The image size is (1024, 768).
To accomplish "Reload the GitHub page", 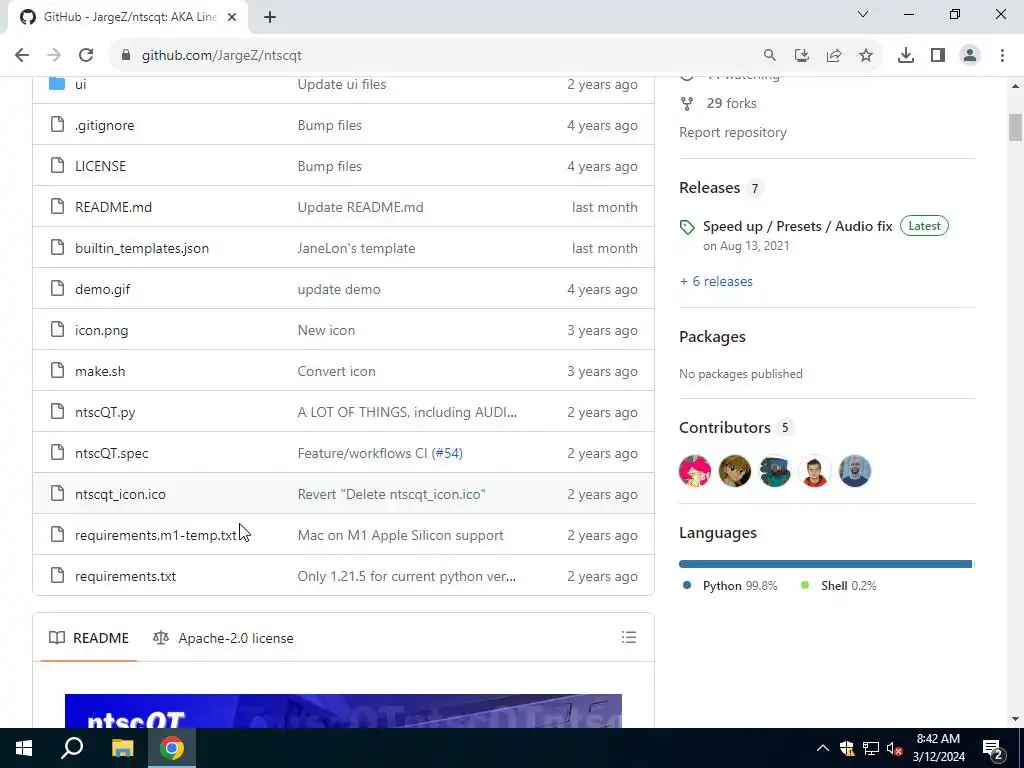I will click(86, 56).
